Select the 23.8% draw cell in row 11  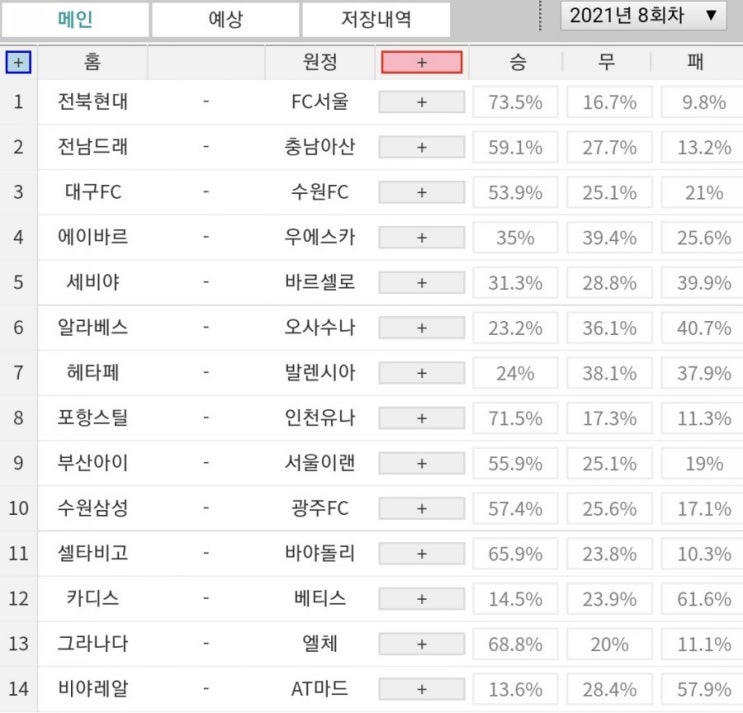click(610, 553)
